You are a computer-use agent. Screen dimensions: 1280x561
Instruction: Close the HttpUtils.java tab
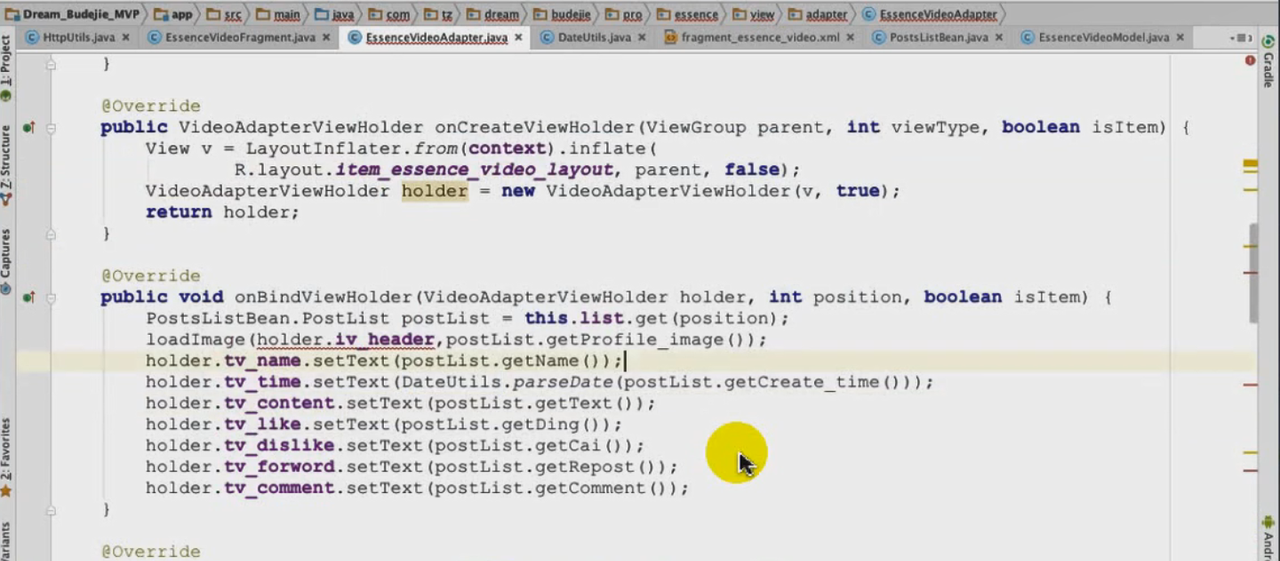pyautogui.click(x=124, y=38)
